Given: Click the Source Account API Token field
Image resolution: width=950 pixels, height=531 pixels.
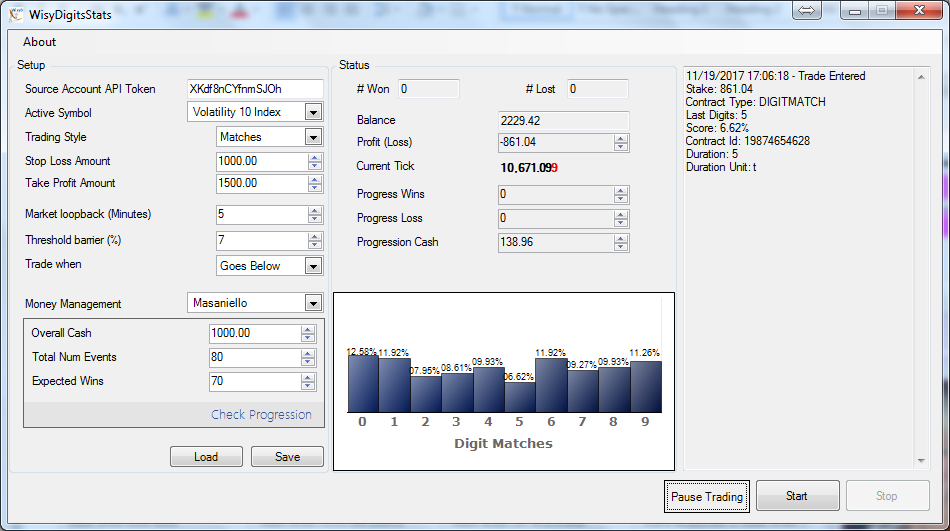Looking at the screenshot, I should tap(255, 89).
